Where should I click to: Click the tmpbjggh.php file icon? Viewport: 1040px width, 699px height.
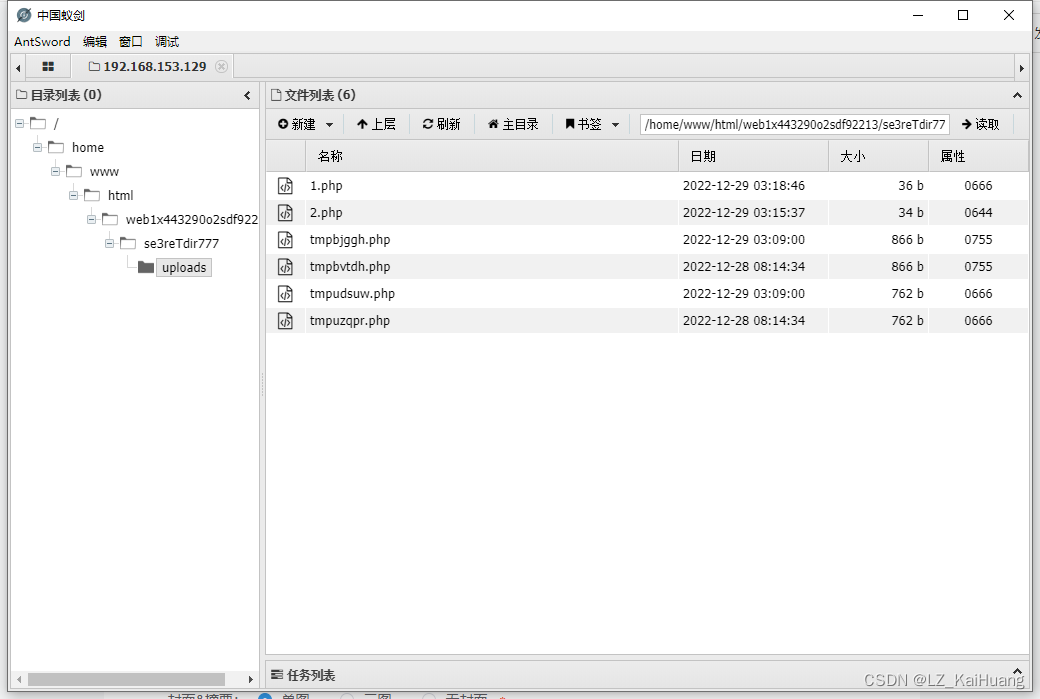[x=285, y=239]
